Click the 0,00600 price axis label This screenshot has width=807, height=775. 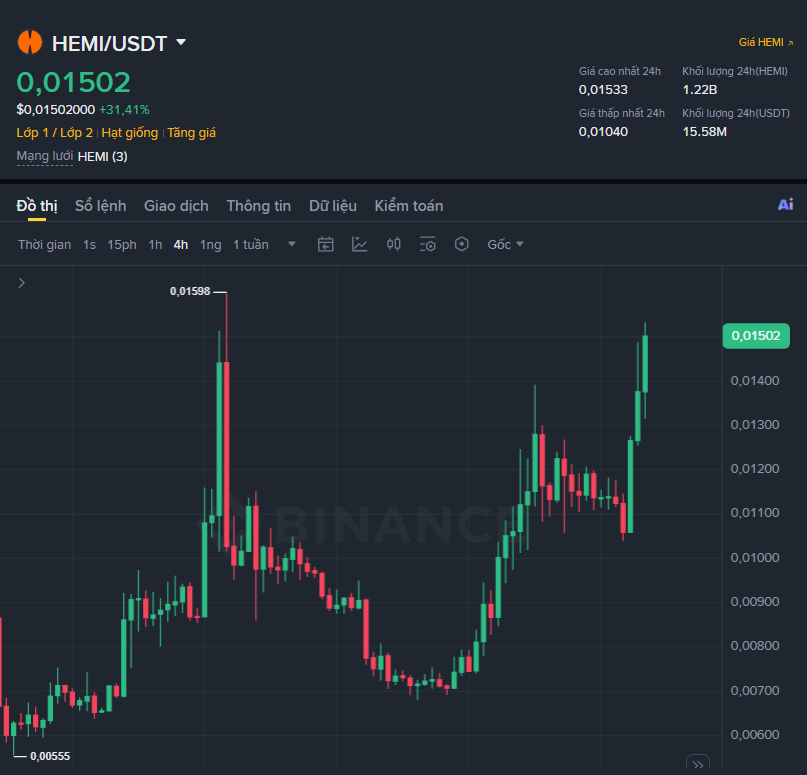point(755,734)
